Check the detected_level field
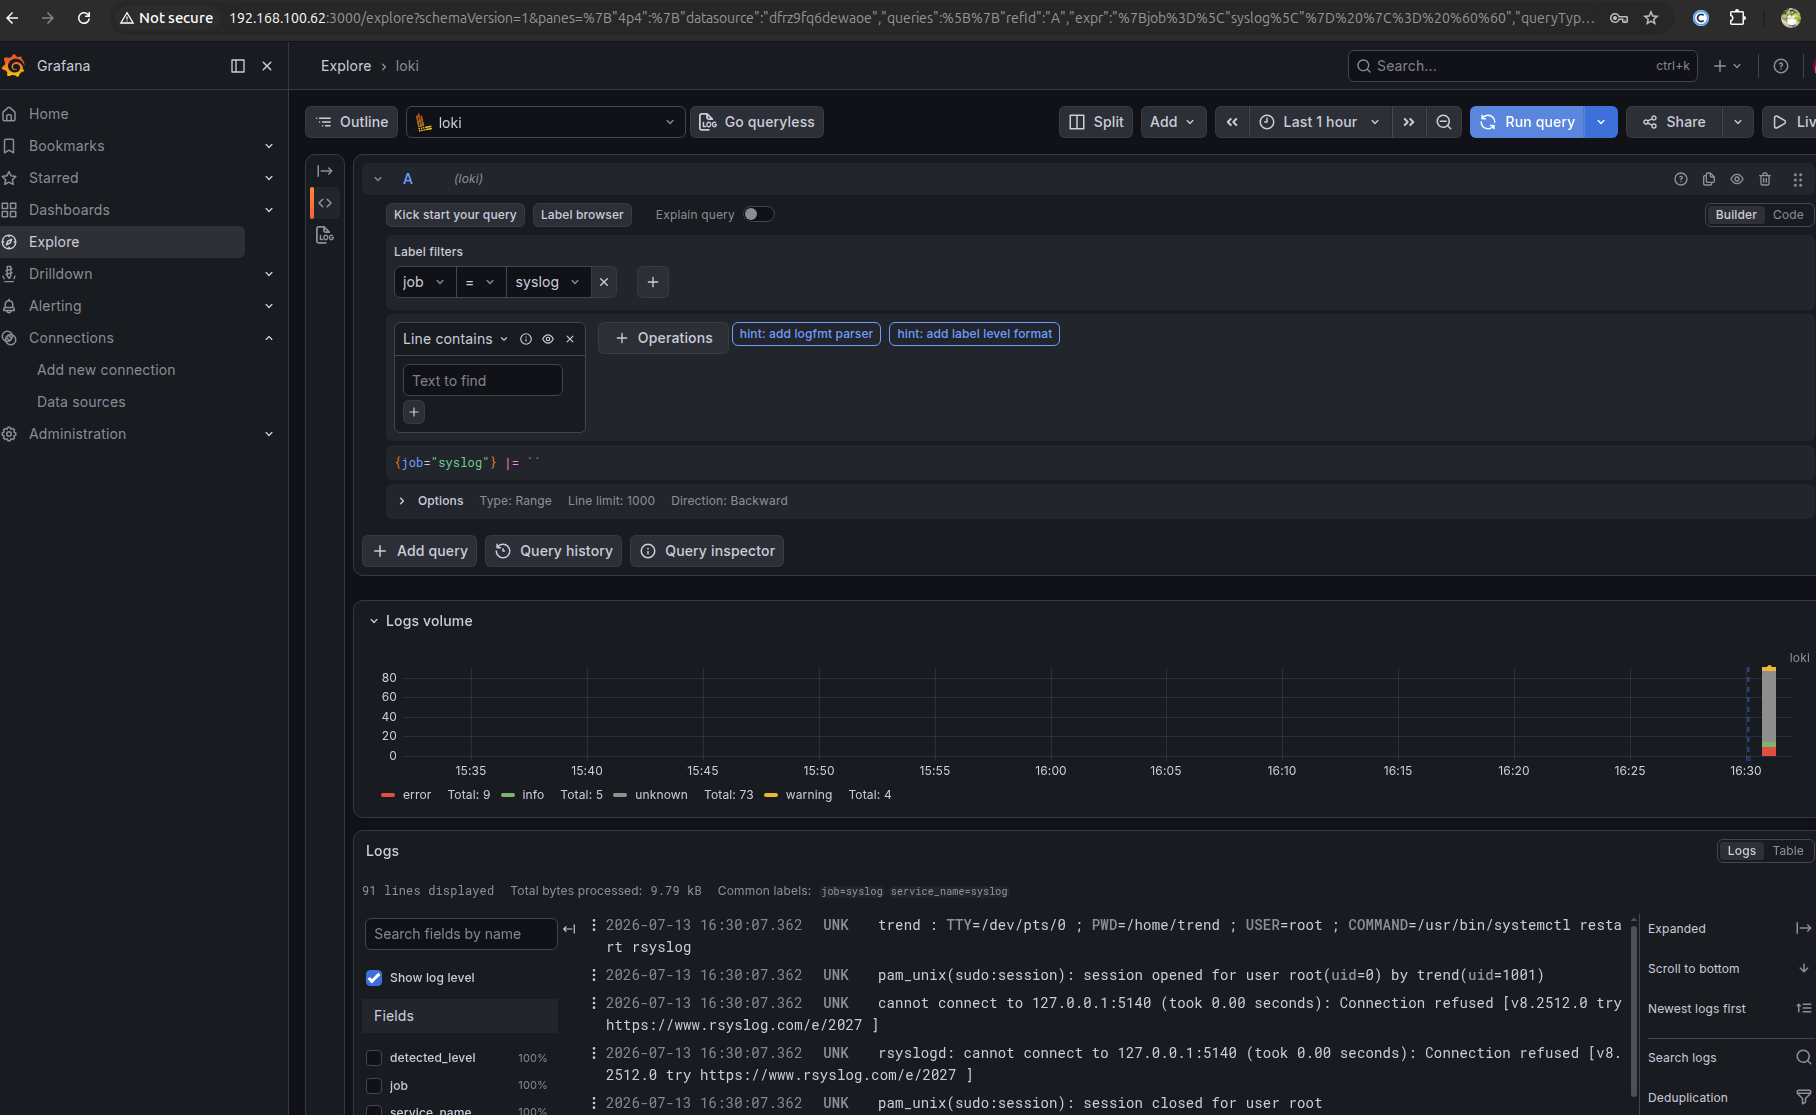1816x1115 pixels. pyautogui.click(x=374, y=1058)
